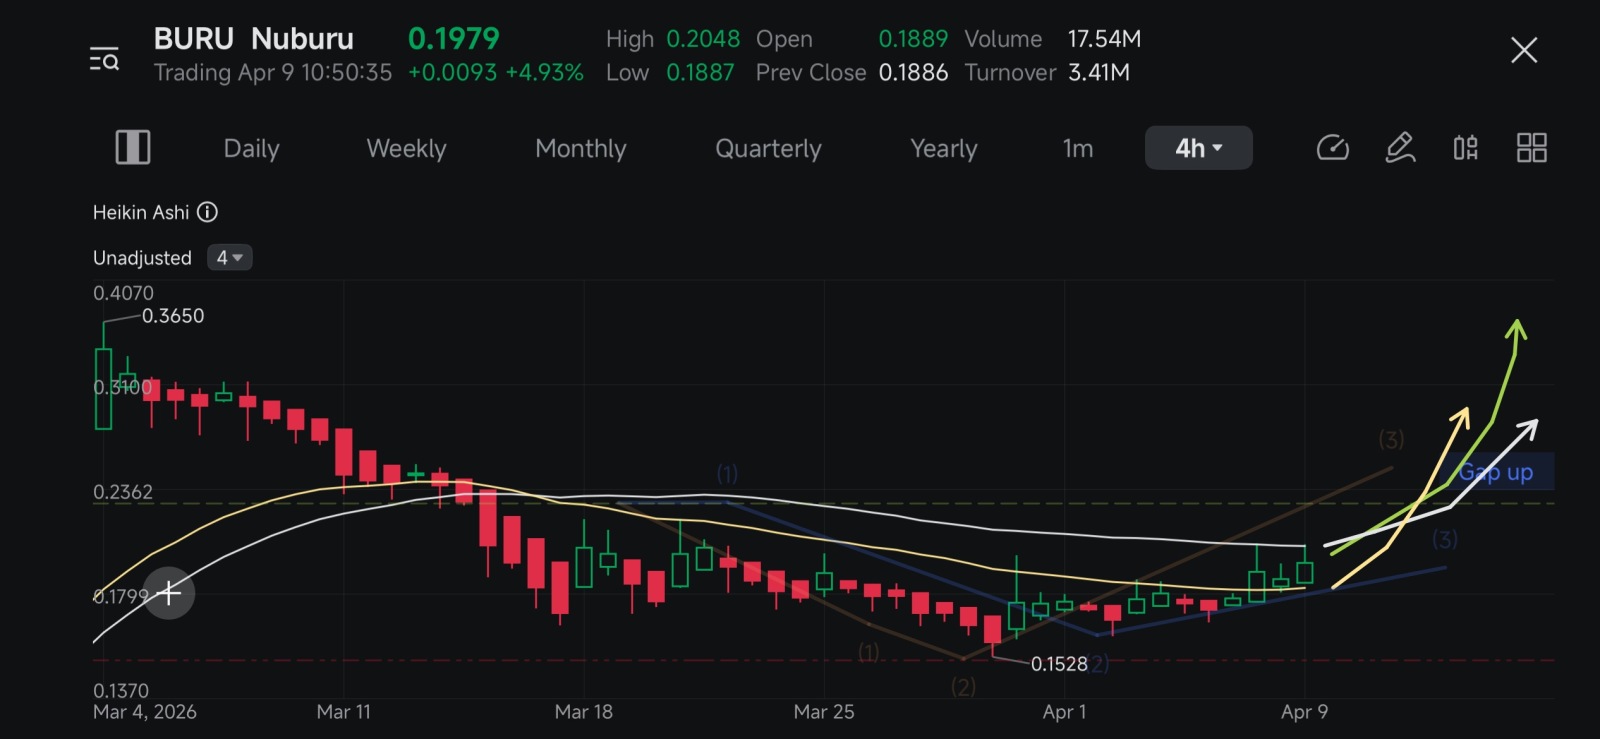
Task: Open the grid multi-chart layout icon
Action: [1531, 148]
